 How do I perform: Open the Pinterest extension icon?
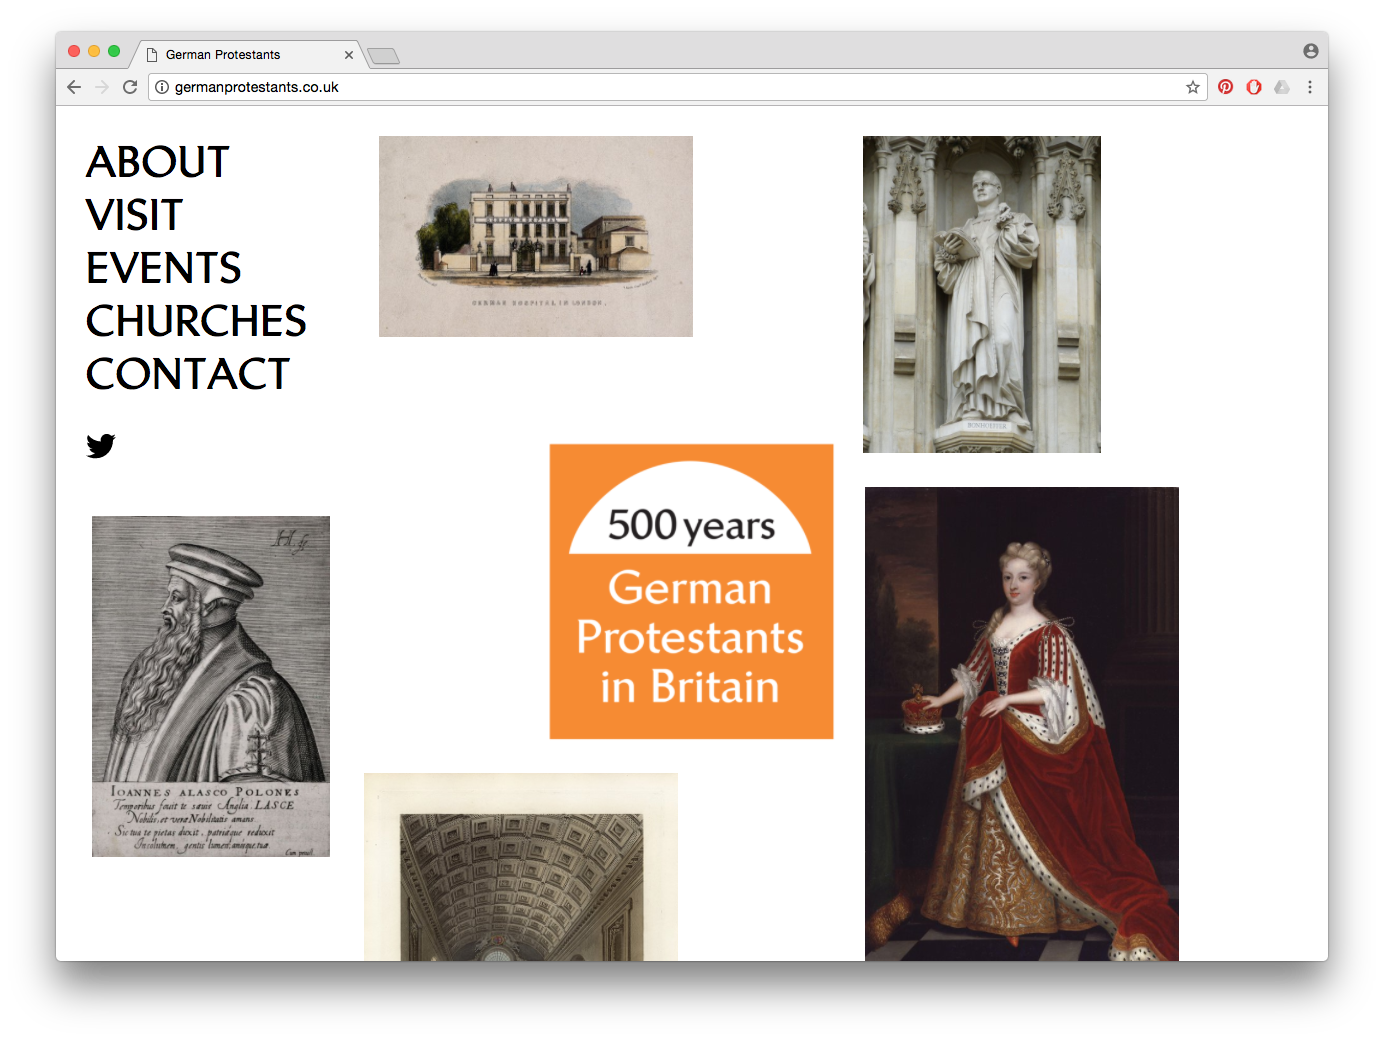coord(1225,87)
